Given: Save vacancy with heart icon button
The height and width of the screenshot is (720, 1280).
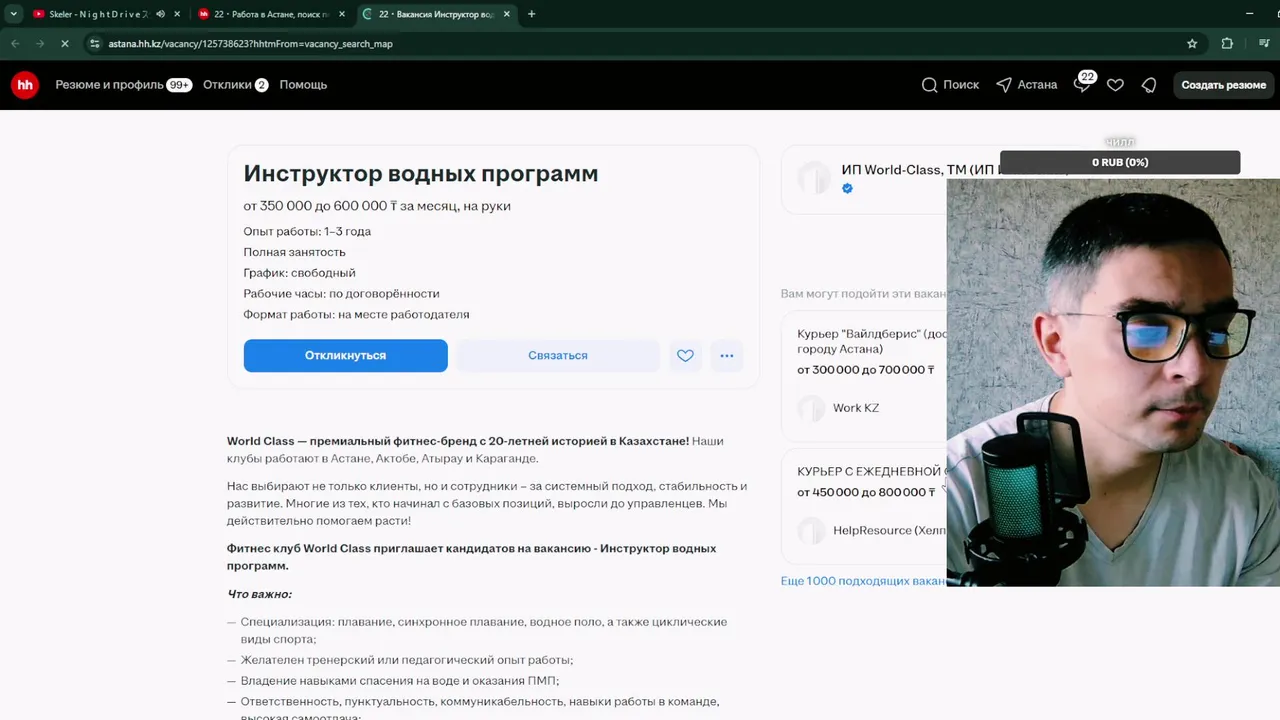Looking at the screenshot, I should point(685,355).
